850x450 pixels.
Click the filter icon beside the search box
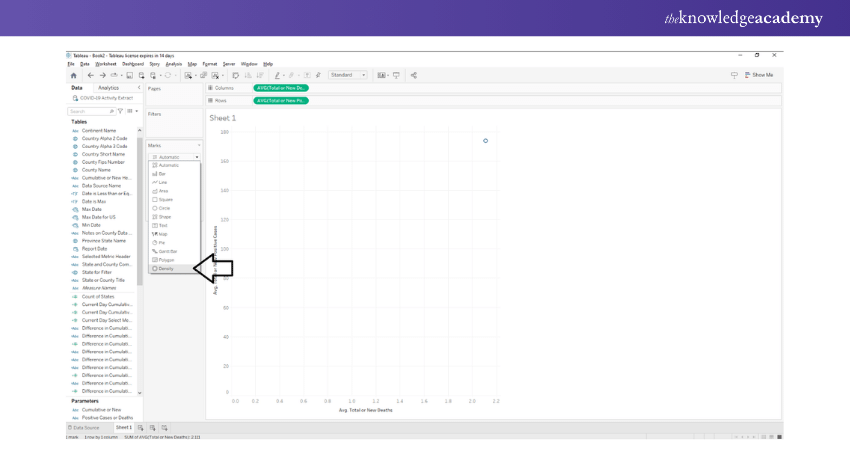tap(121, 111)
